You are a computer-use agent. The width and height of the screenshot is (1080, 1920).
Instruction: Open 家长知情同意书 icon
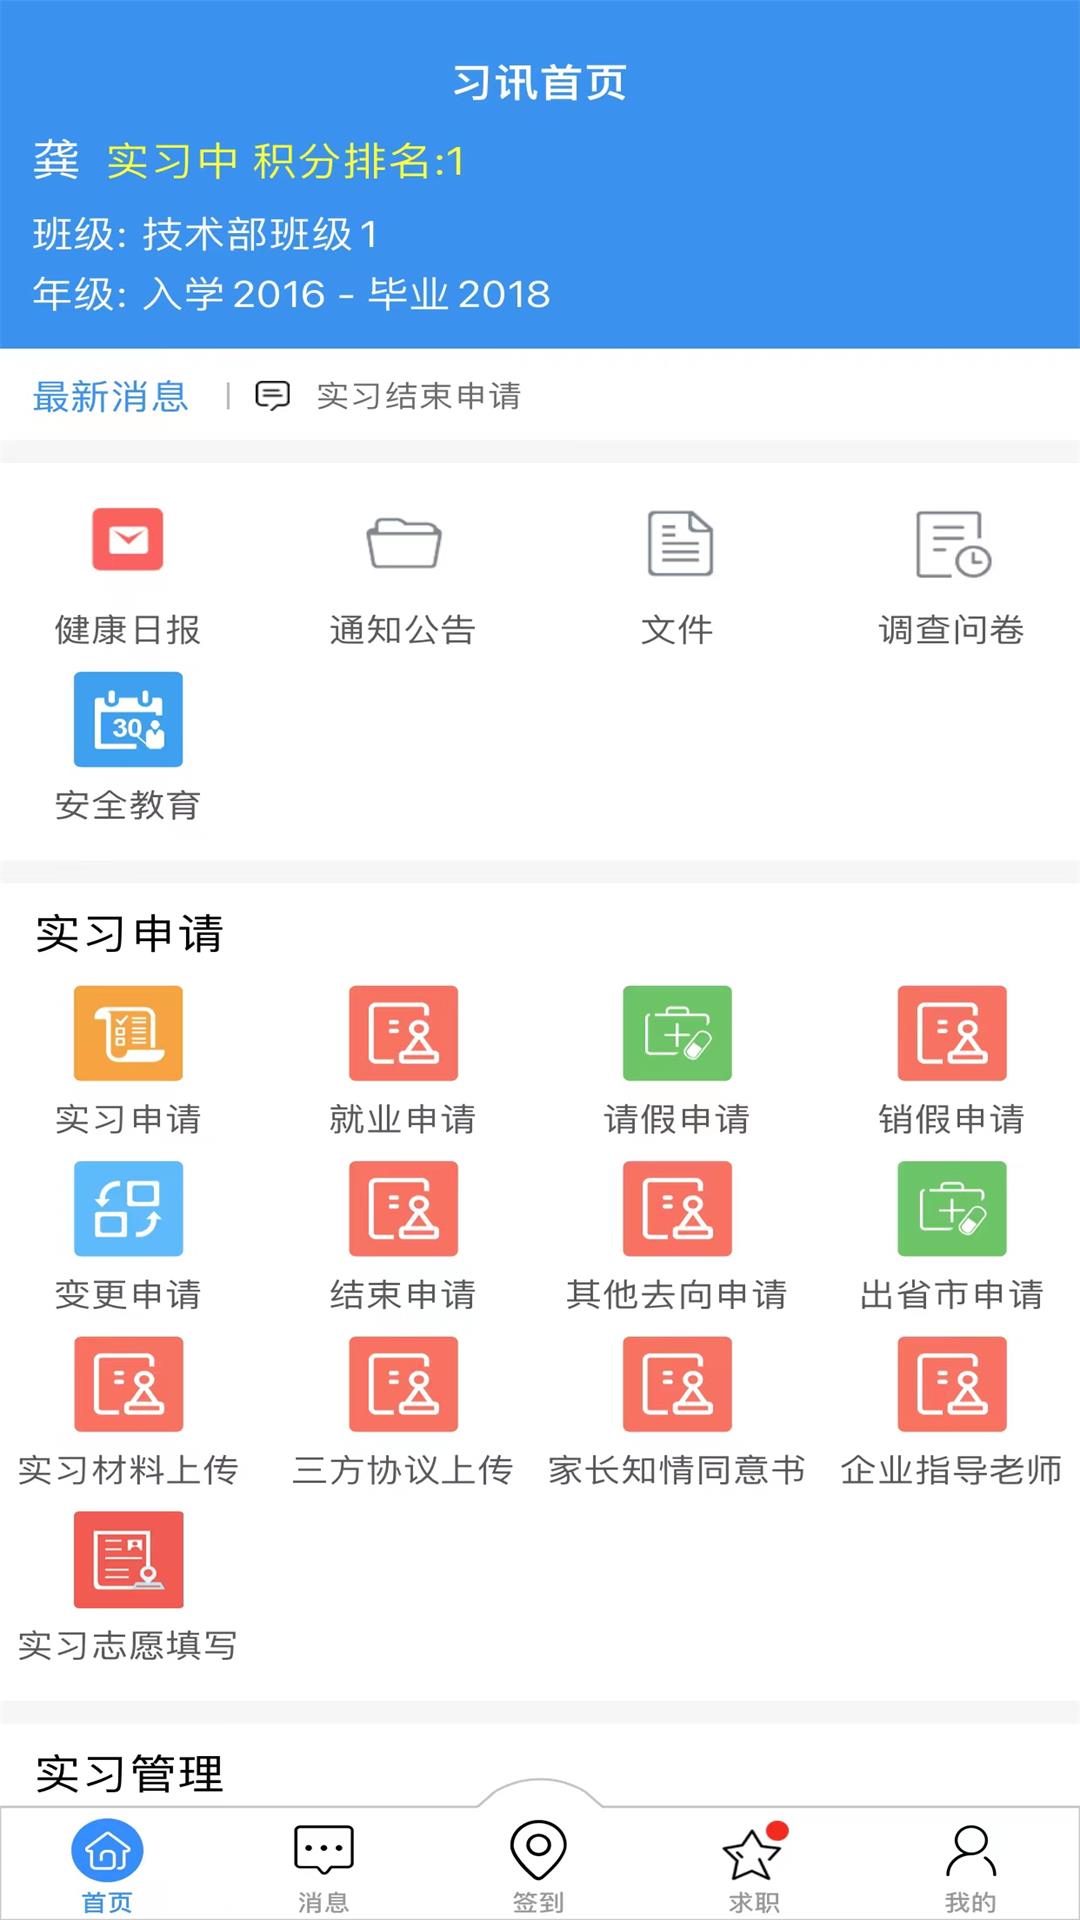[x=677, y=1384]
